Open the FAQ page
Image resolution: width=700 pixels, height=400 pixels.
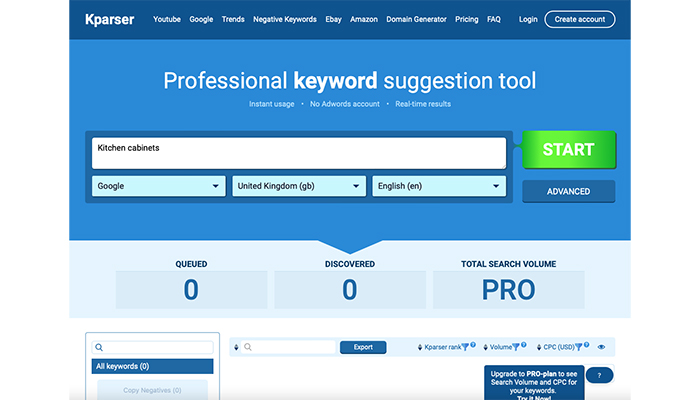tap(494, 19)
